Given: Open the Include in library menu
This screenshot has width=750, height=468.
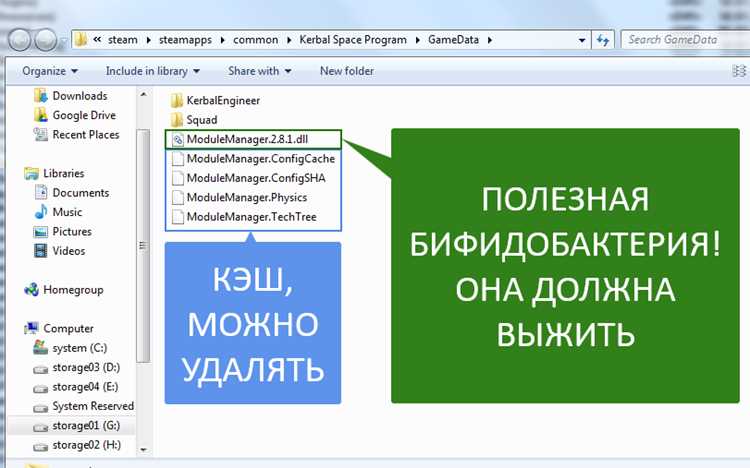Looking at the screenshot, I should click(153, 71).
